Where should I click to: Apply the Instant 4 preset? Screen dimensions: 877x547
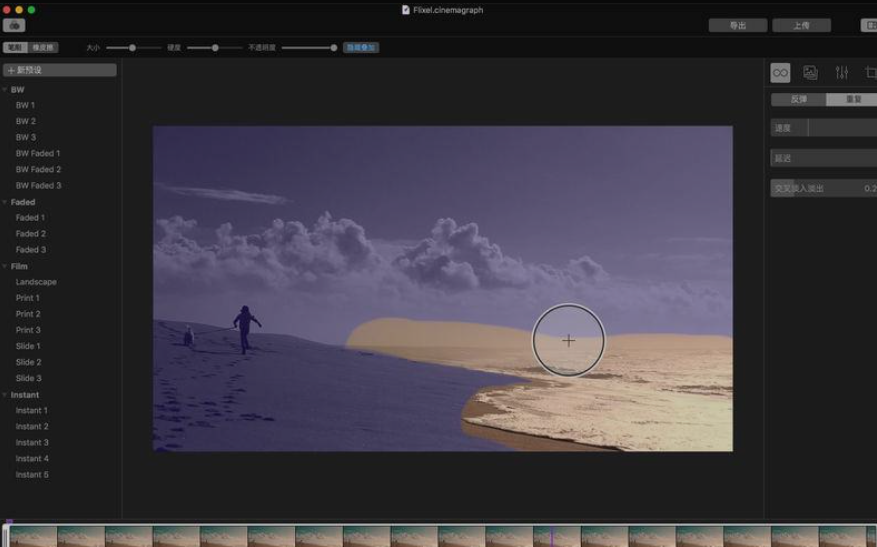32,459
